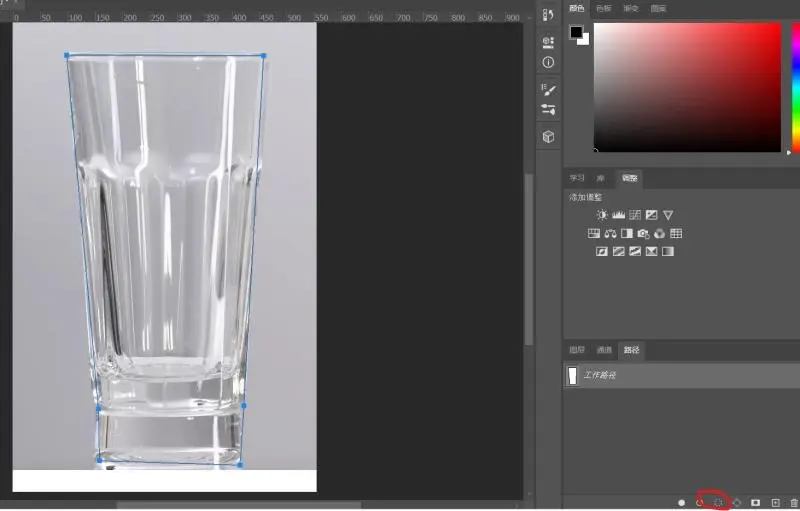The height and width of the screenshot is (511, 800).
Task: Add Photo Filter adjustment
Action: (x=643, y=233)
